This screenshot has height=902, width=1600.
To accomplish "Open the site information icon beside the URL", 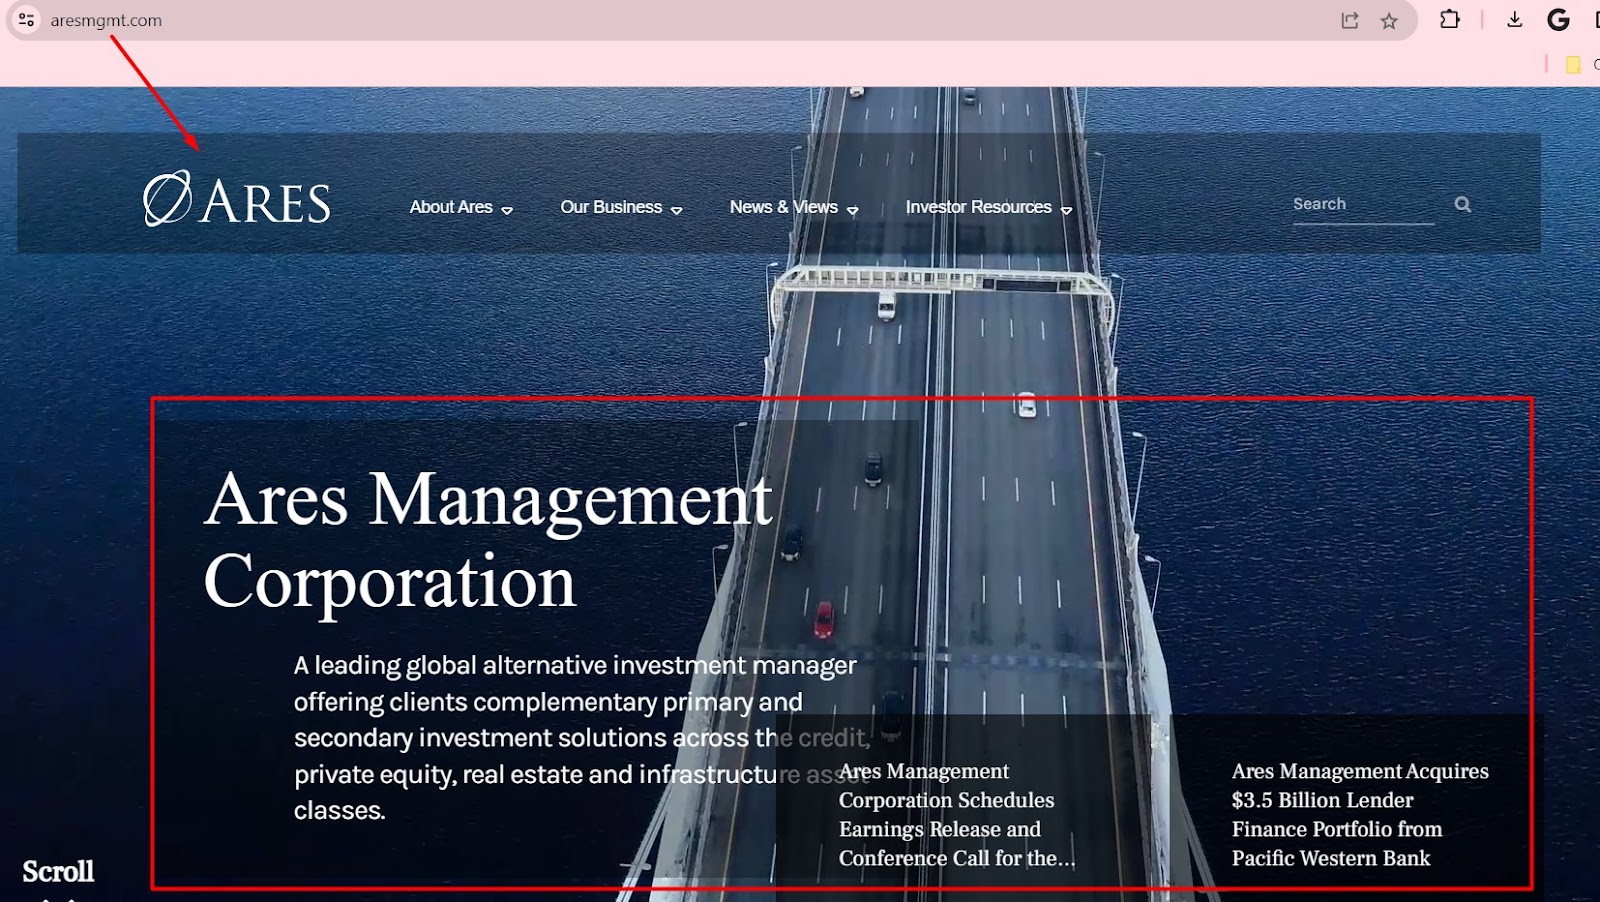I will coord(27,20).
